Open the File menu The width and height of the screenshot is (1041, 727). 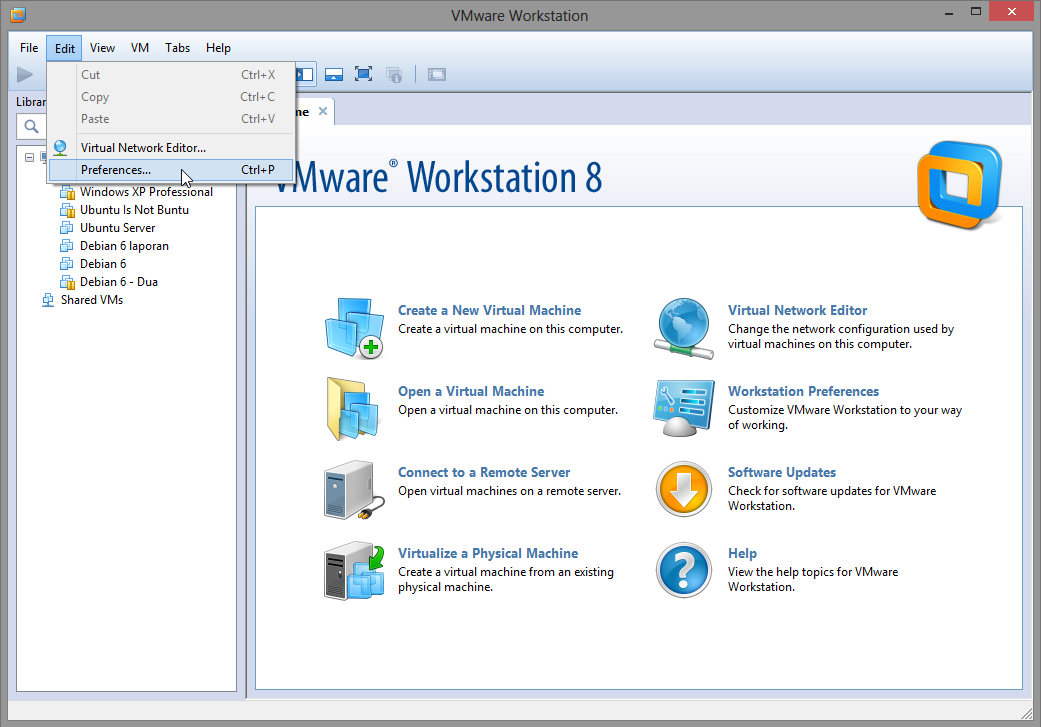[x=29, y=48]
